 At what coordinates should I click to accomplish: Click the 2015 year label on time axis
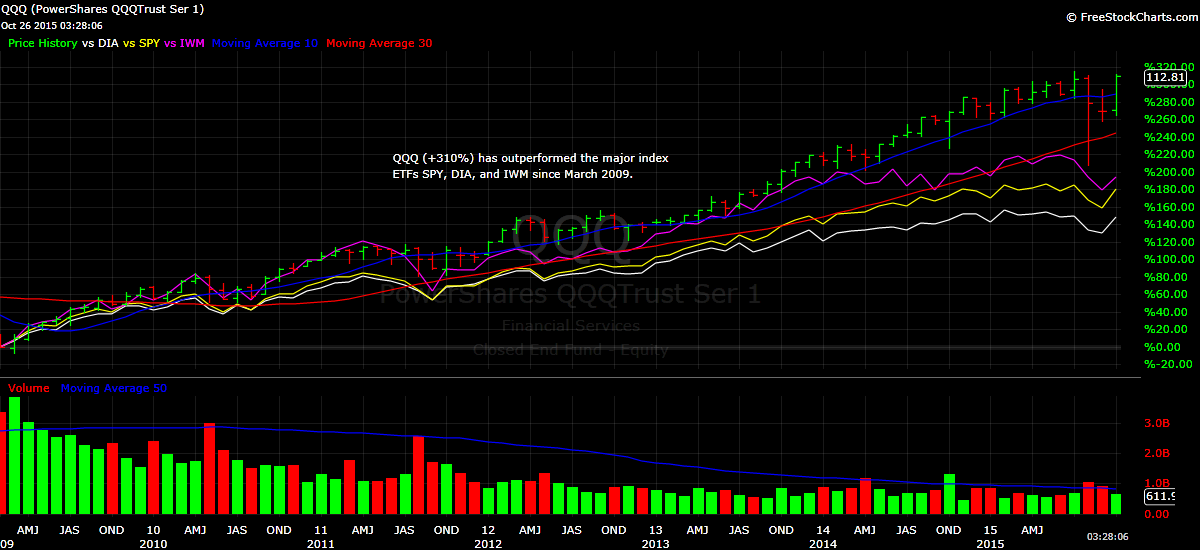tap(990, 544)
